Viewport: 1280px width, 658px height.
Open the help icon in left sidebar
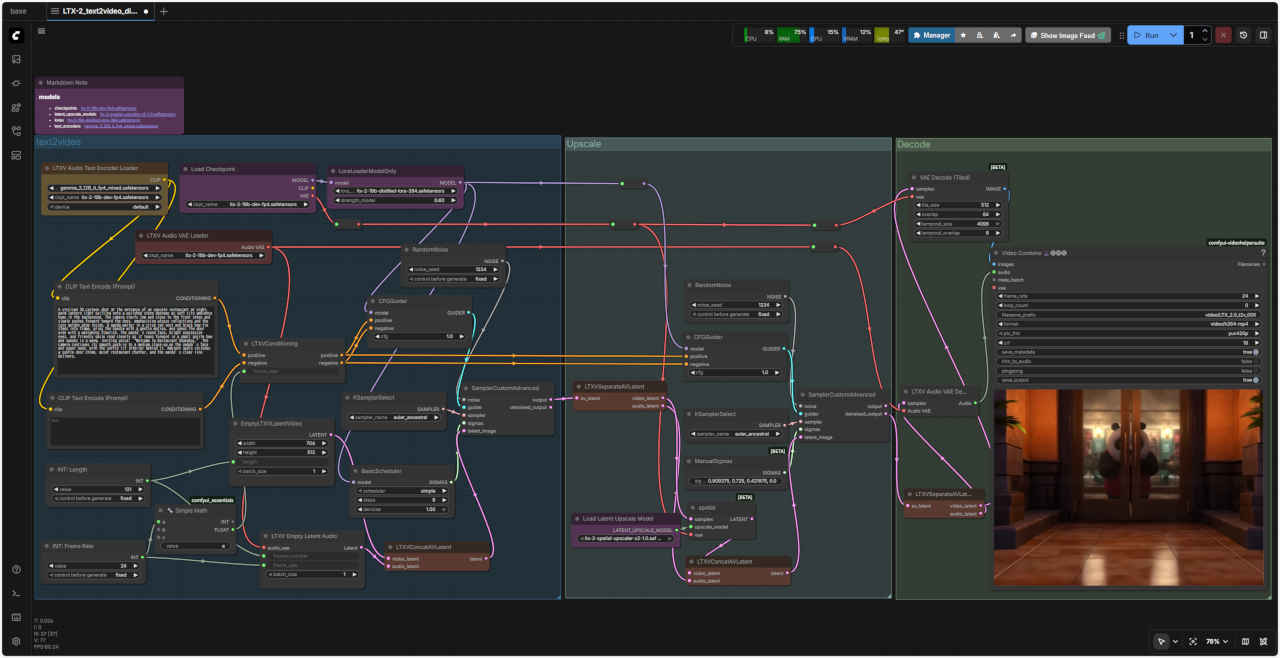[x=16, y=570]
